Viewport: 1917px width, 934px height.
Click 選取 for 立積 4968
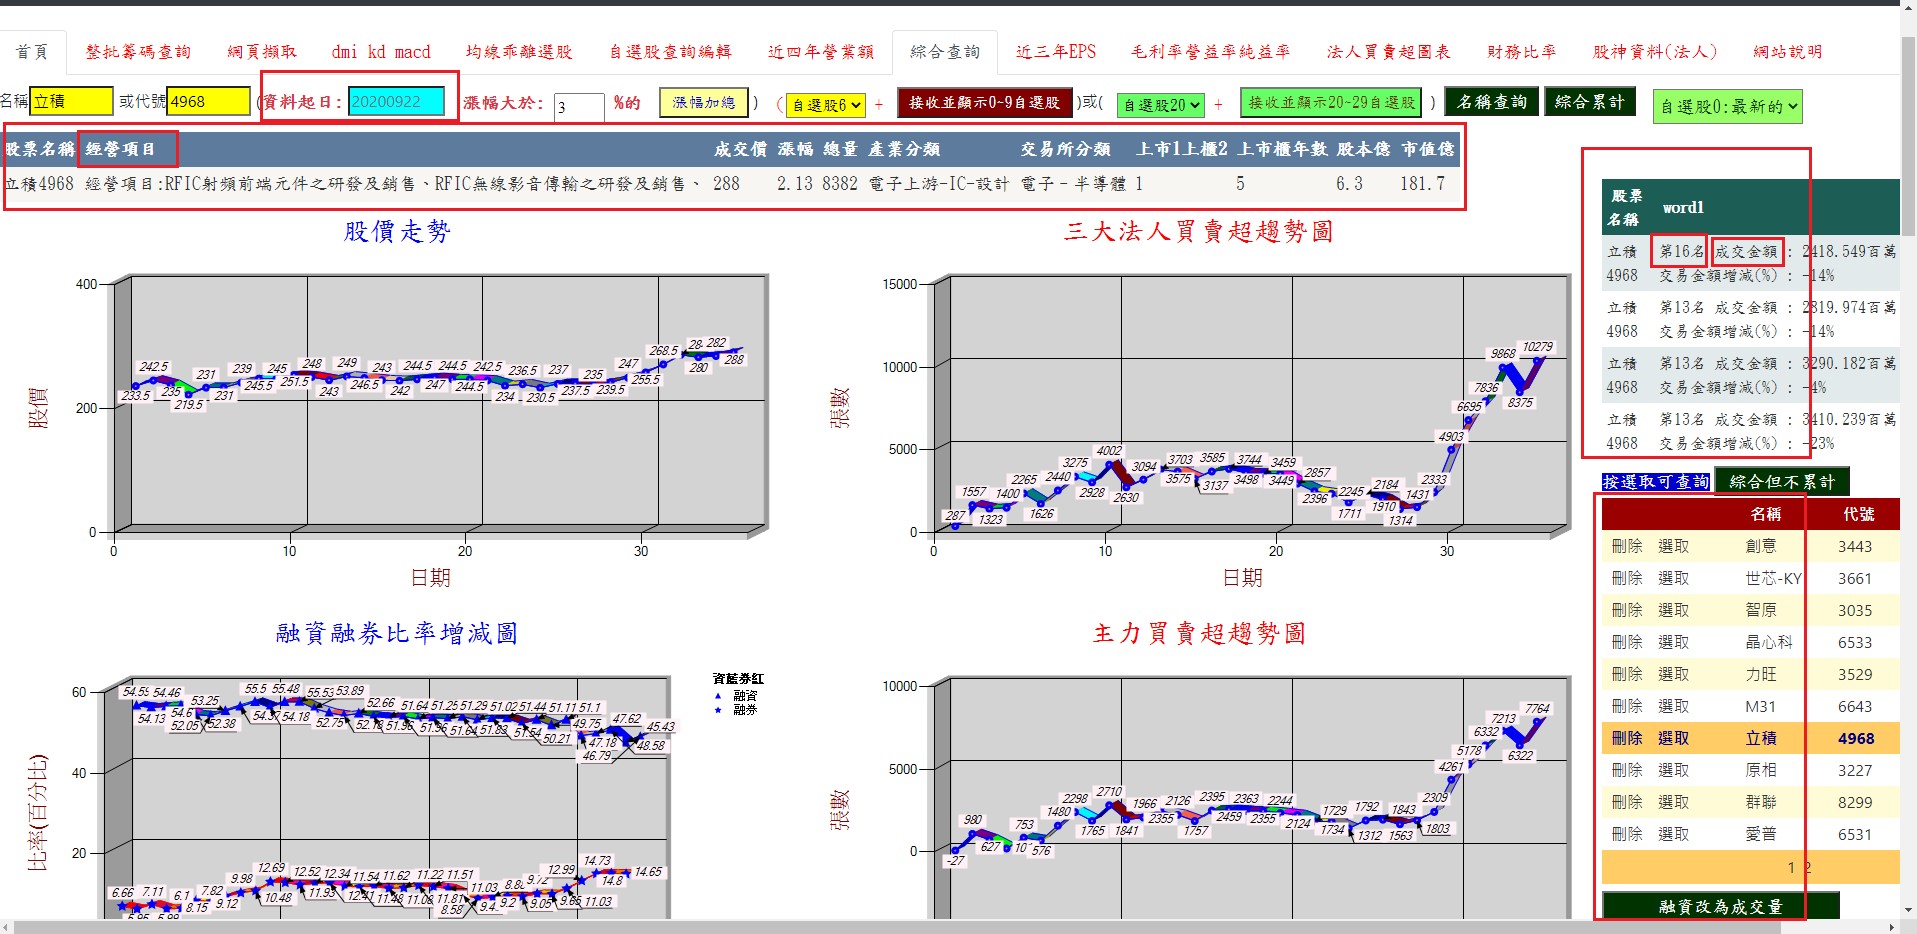(1673, 738)
